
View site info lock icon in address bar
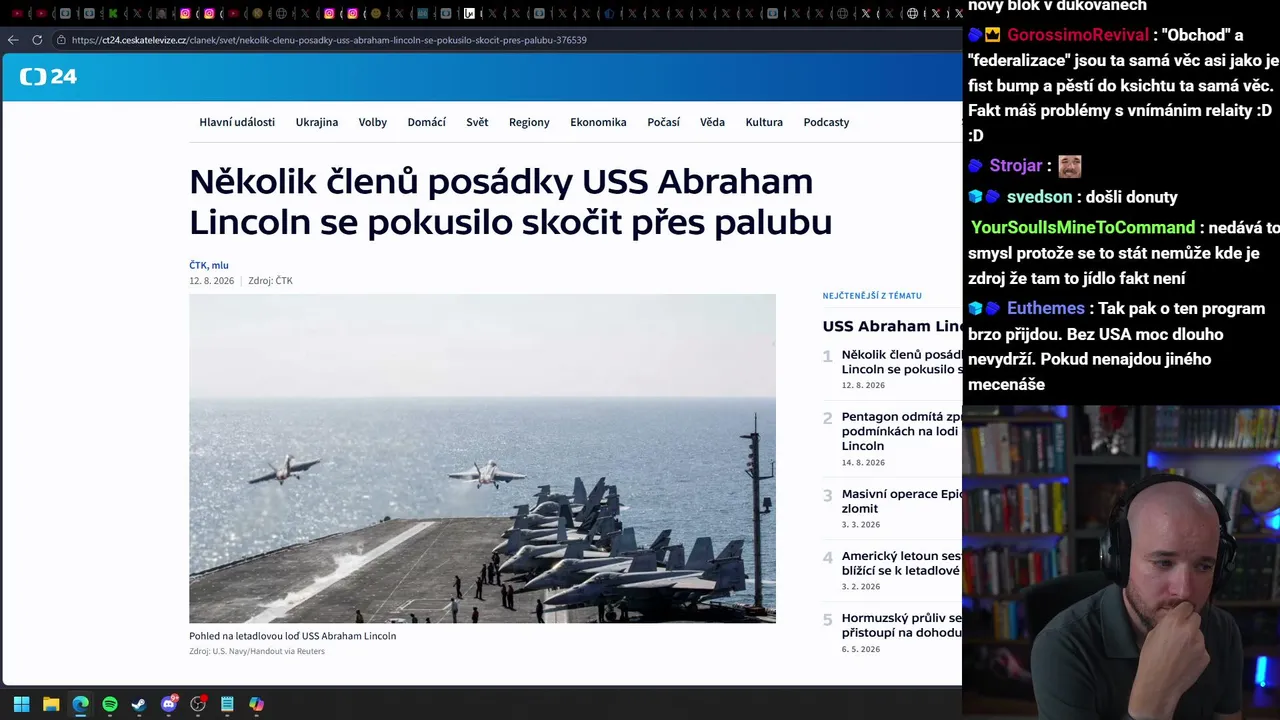(61, 40)
